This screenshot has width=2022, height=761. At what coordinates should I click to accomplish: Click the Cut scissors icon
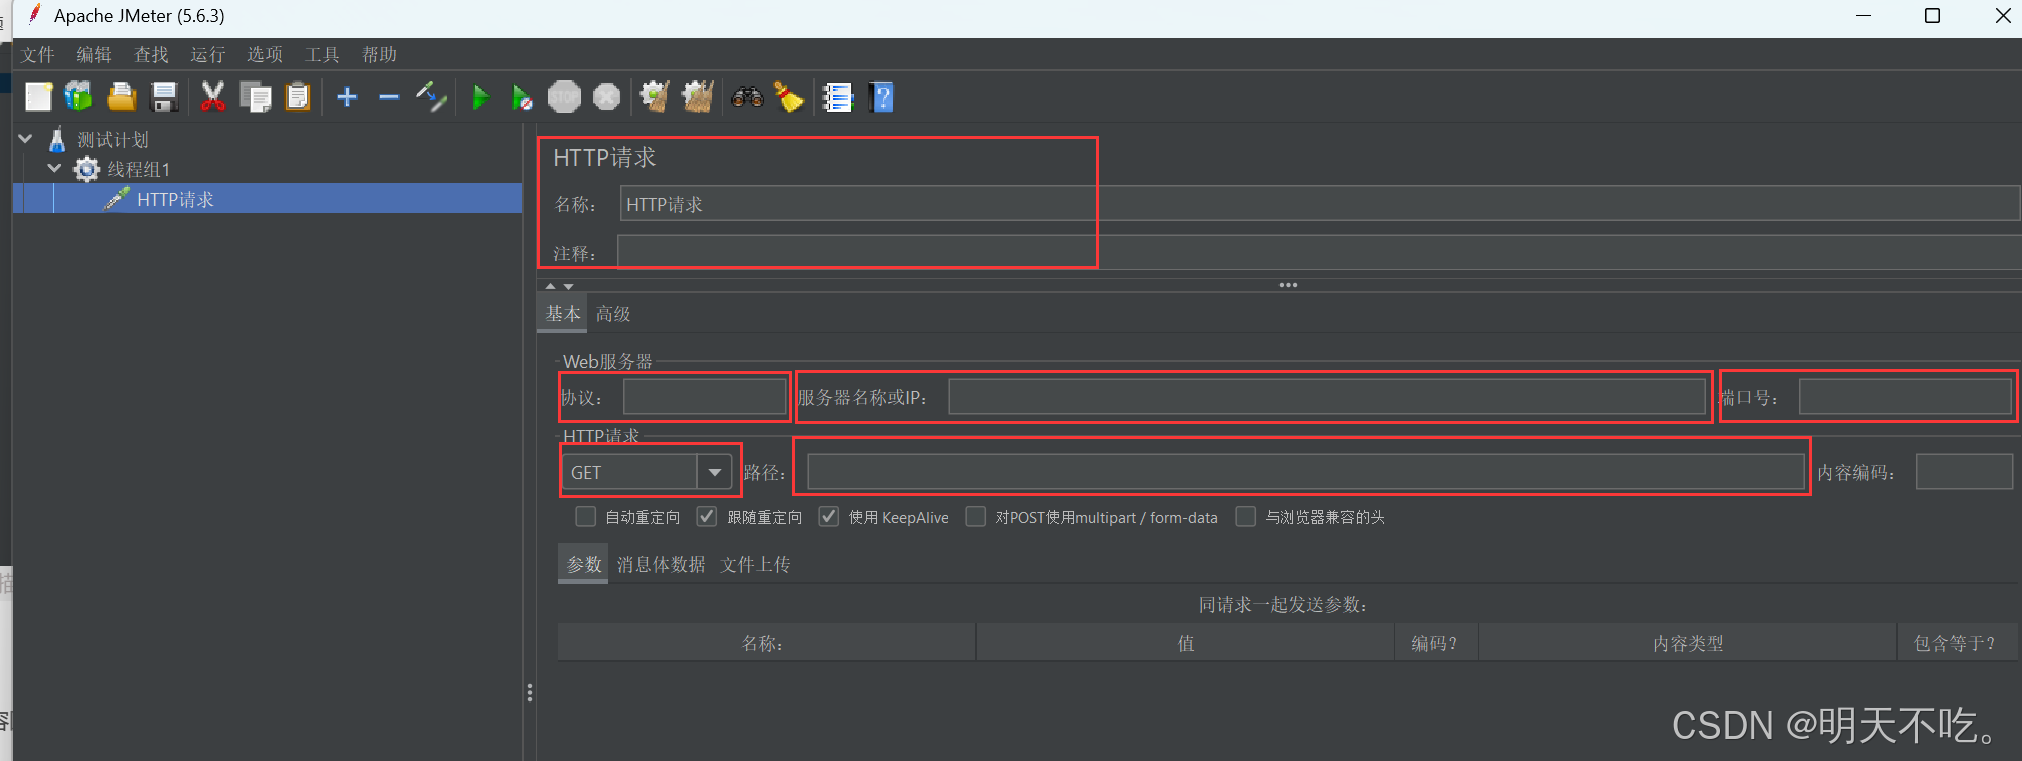(212, 97)
